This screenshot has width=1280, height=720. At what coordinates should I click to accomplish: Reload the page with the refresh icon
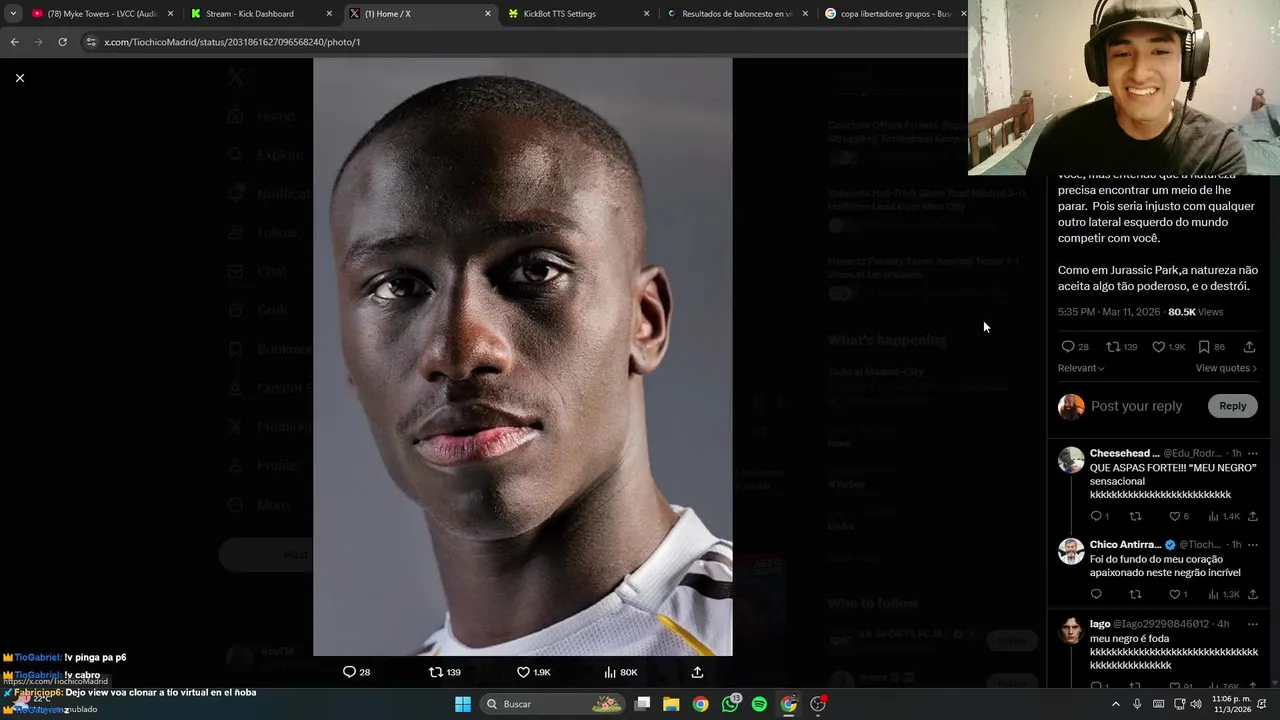[62, 42]
